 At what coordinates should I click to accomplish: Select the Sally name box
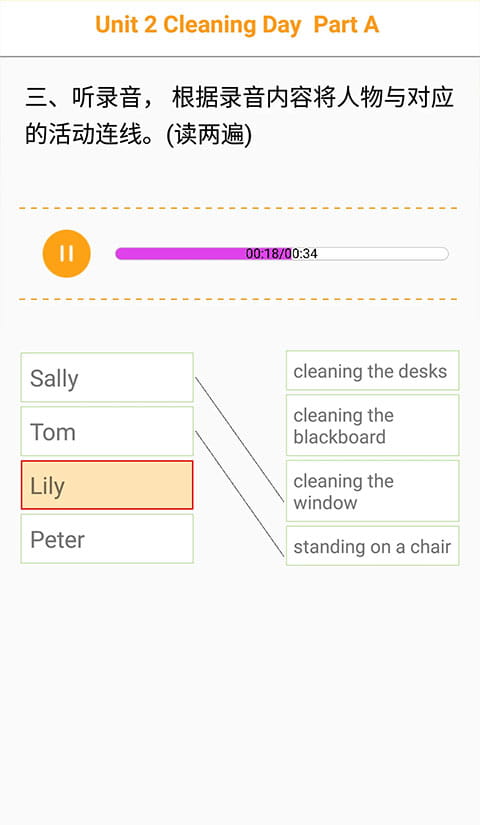click(107, 378)
